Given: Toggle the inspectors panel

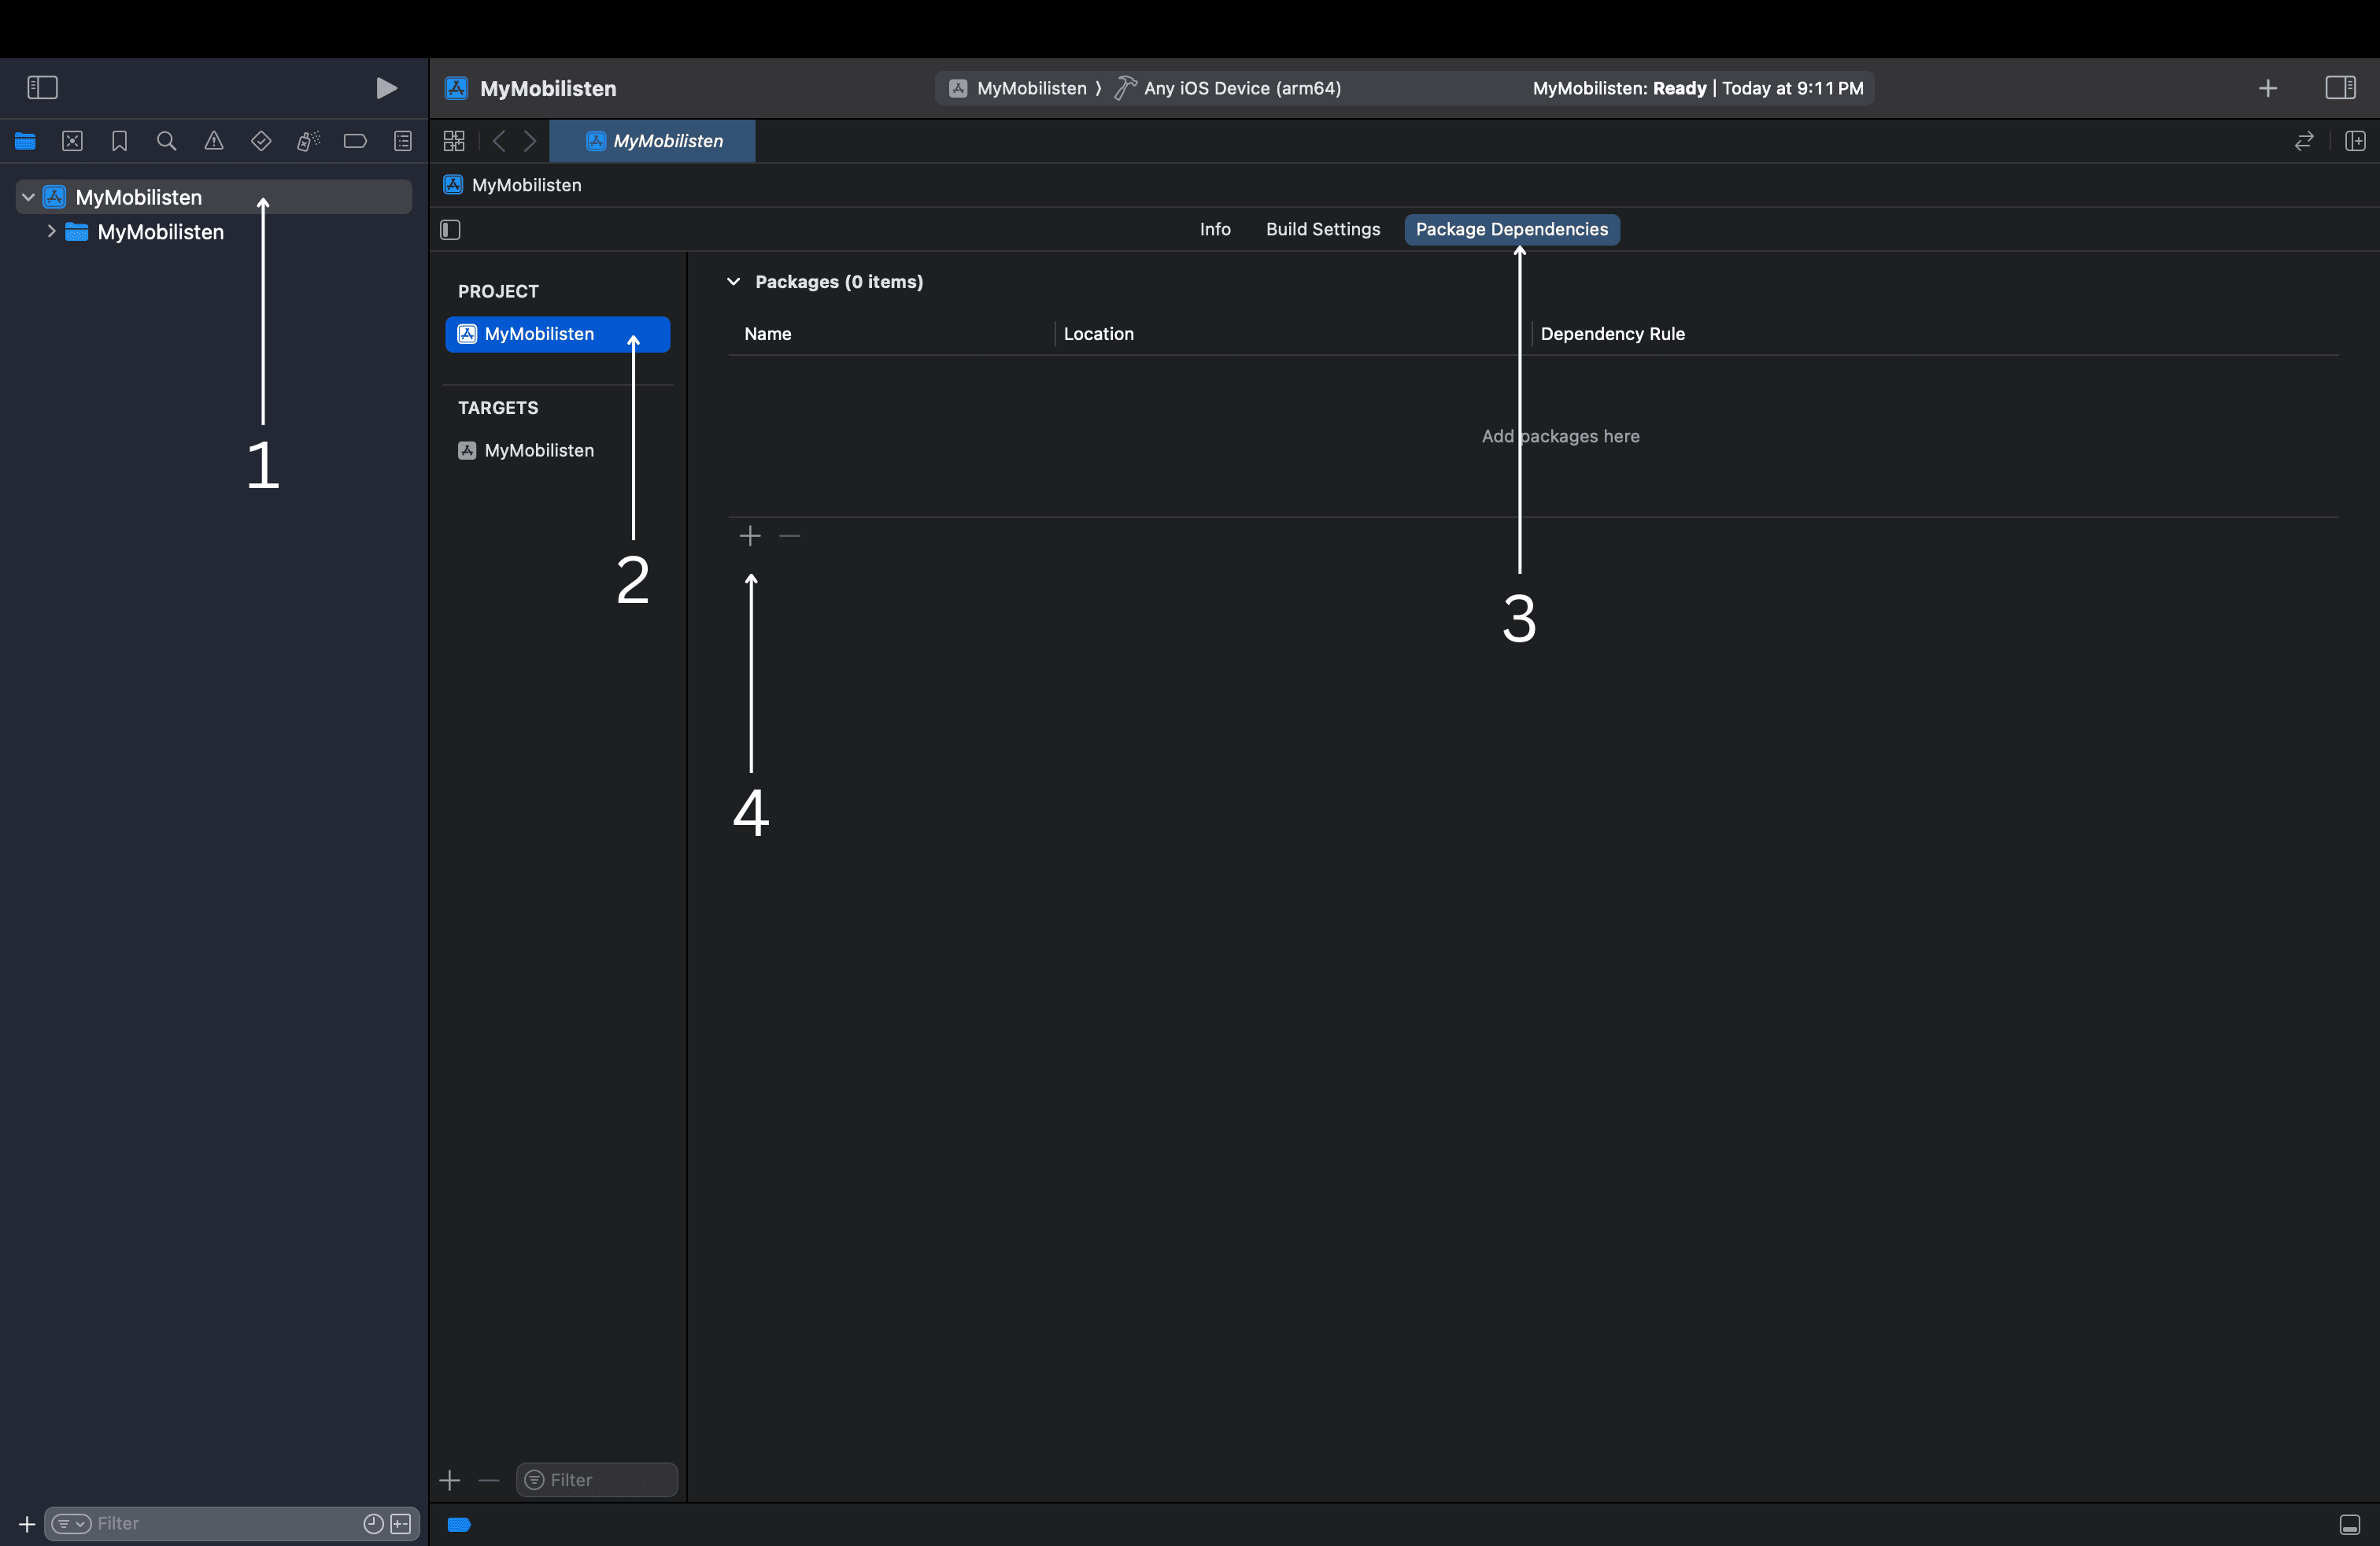Looking at the screenshot, I should point(2340,88).
